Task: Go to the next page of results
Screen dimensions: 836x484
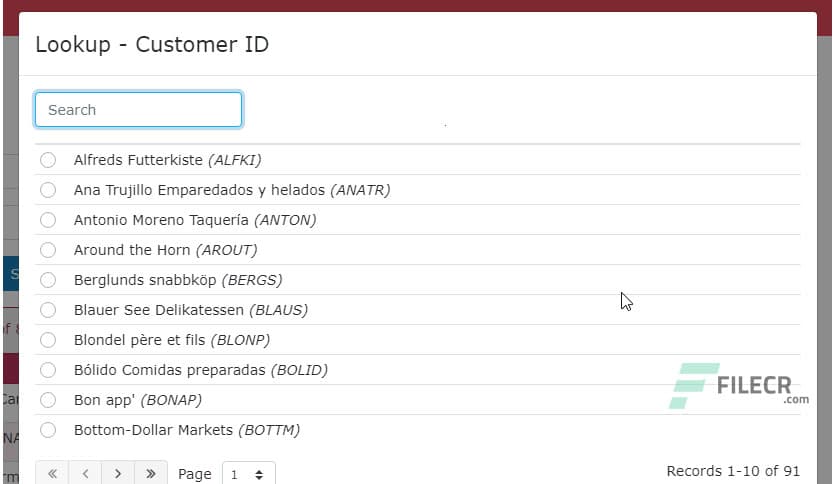Action: 118,473
